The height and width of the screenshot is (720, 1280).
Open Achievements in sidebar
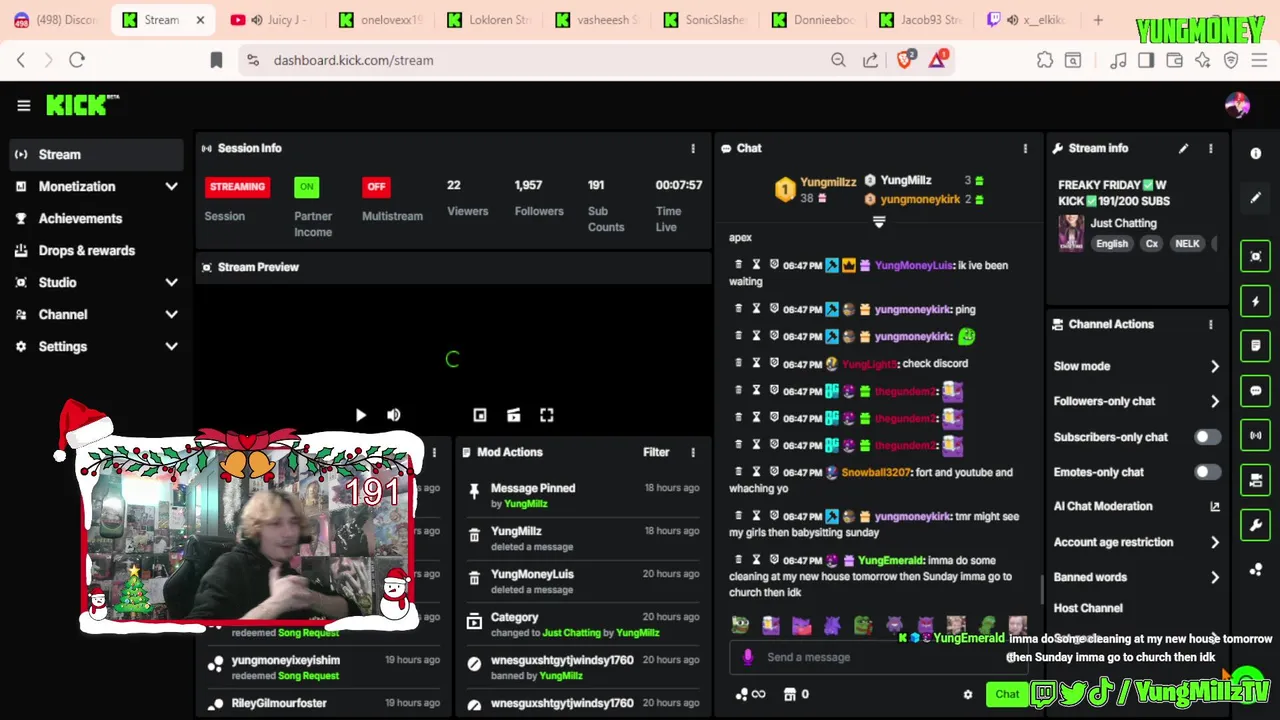[x=97, y=218]
